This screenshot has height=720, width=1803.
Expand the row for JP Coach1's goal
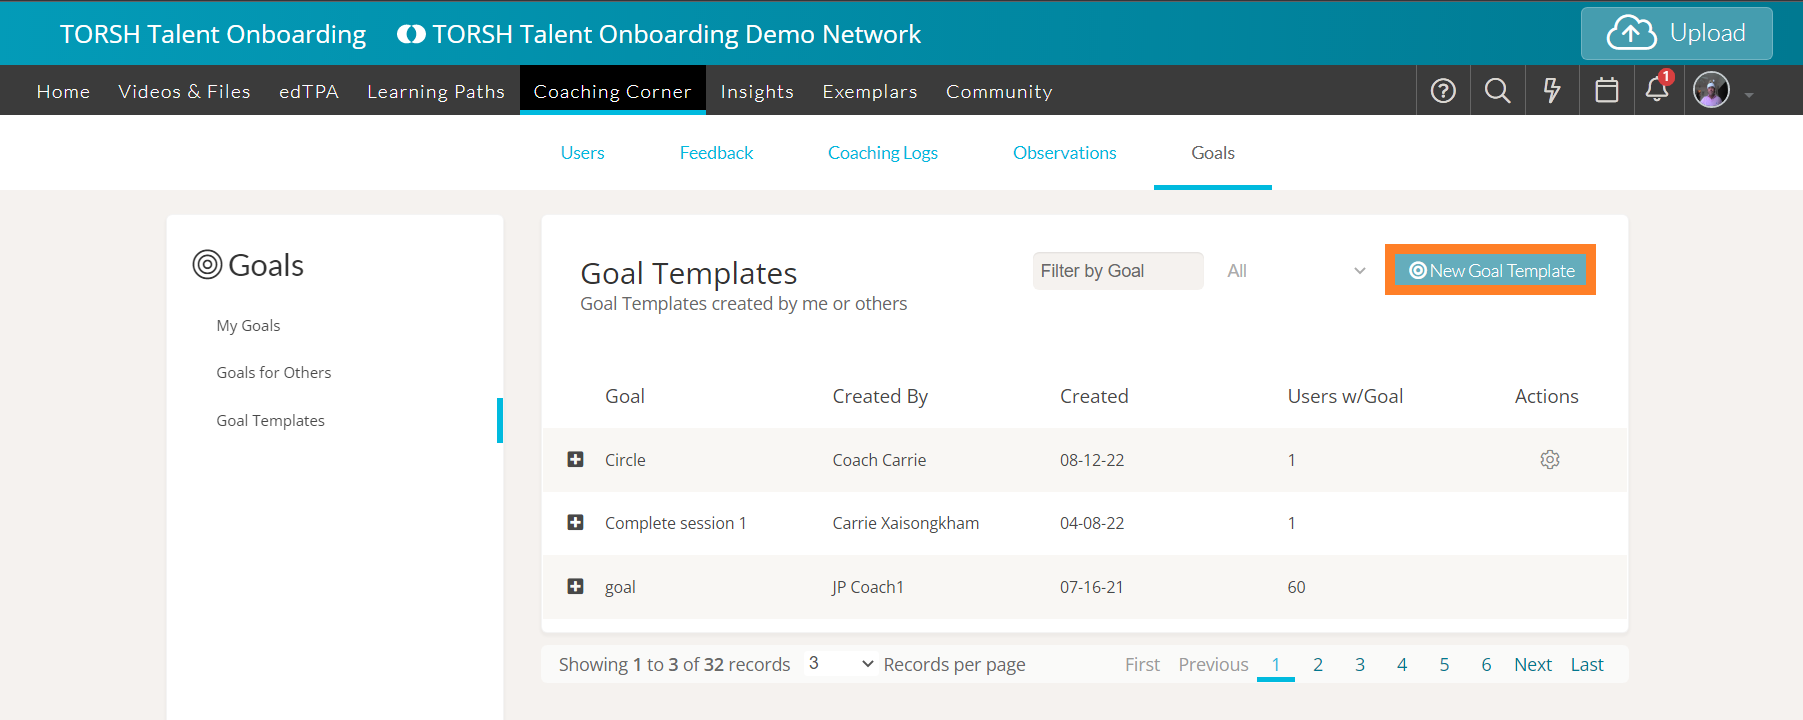point(575,587)
